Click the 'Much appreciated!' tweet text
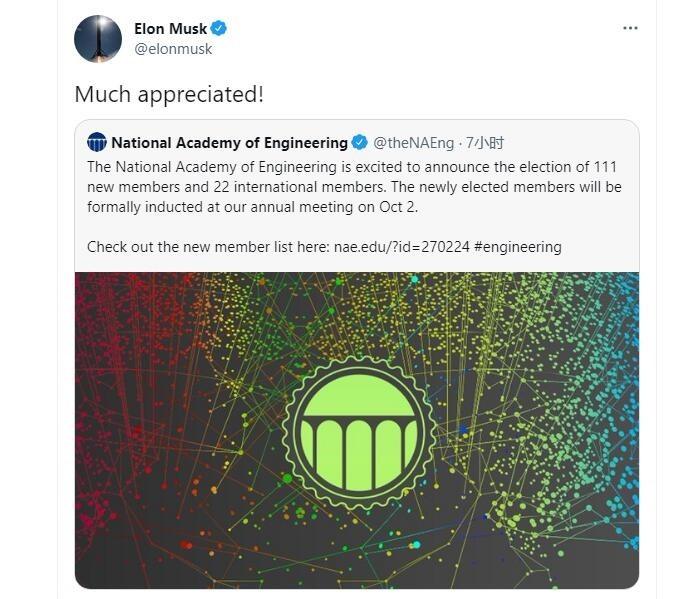The width and height of the screenshot is (682, 599). click(169, 94)
